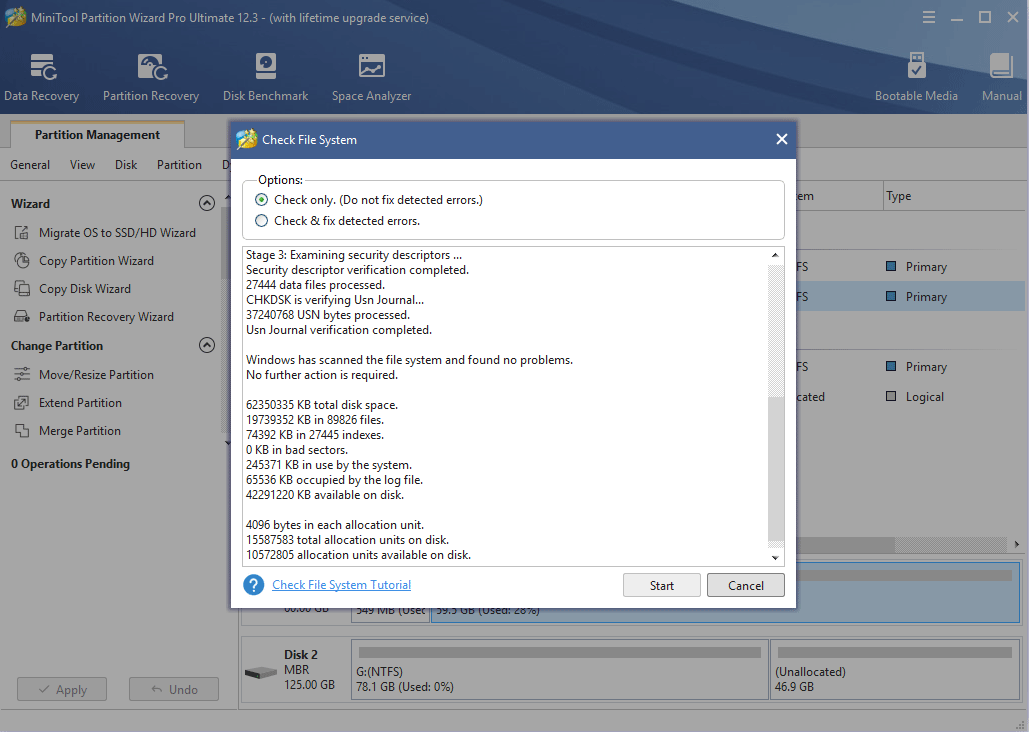Open the hamburger menu in title bar
This screenshot has width=1029, height=732.
pos(929,17)
